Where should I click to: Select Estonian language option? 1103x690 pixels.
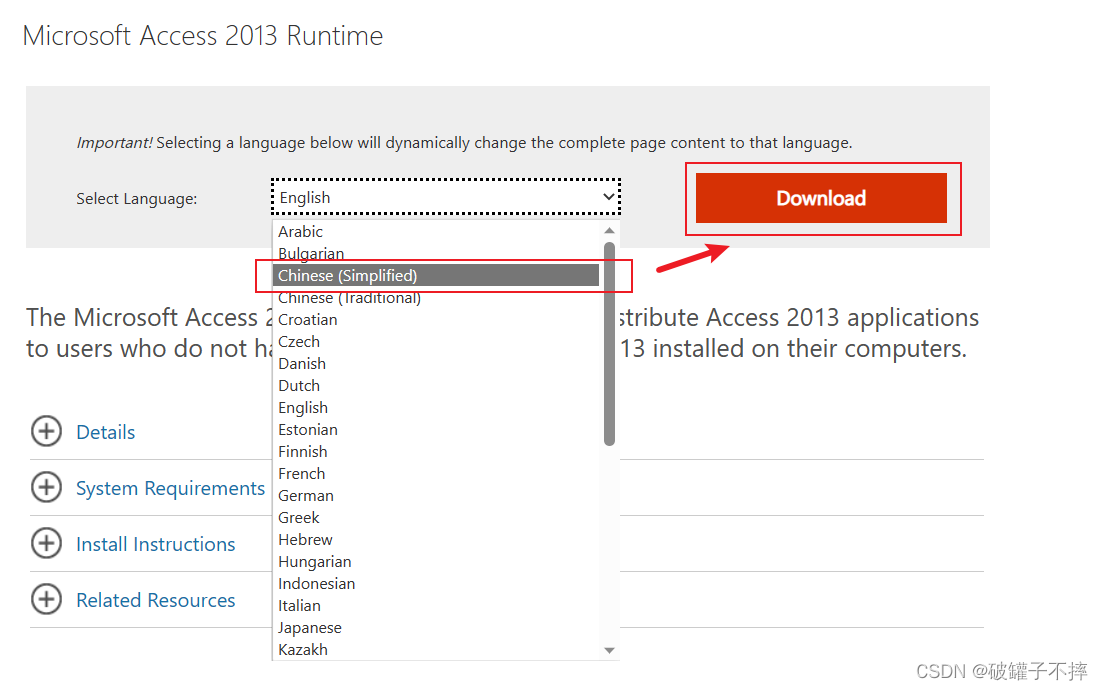tap(436, 429)
